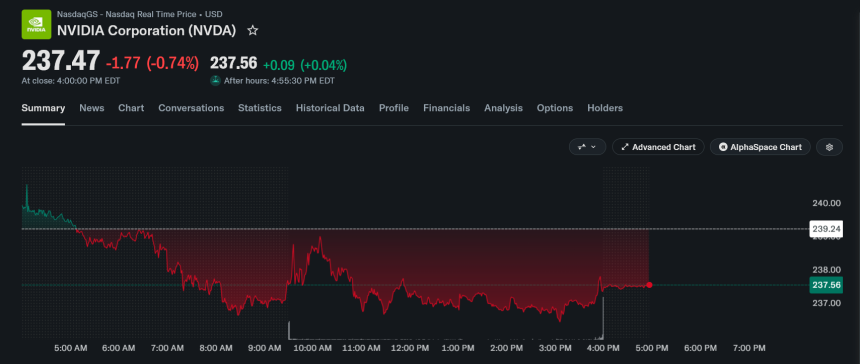This screenshot has width=860, height=364.
Task: Open the Profile tab
Action: pyautogui.click(x=394, y=108)
